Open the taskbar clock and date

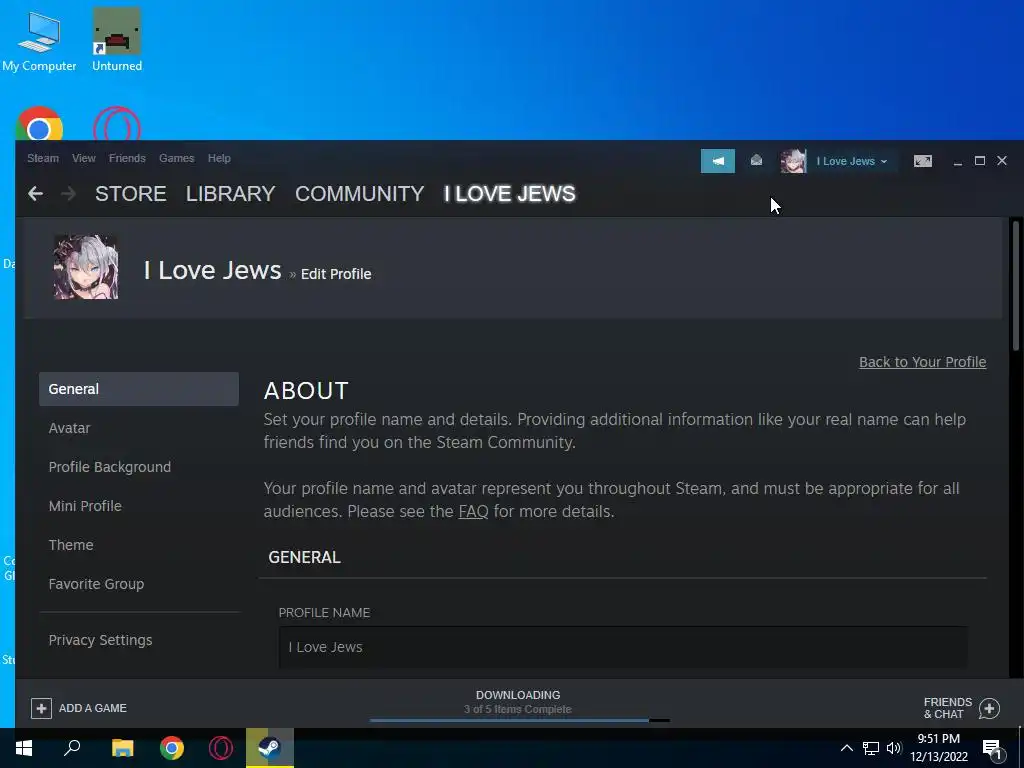coord(938,748)
